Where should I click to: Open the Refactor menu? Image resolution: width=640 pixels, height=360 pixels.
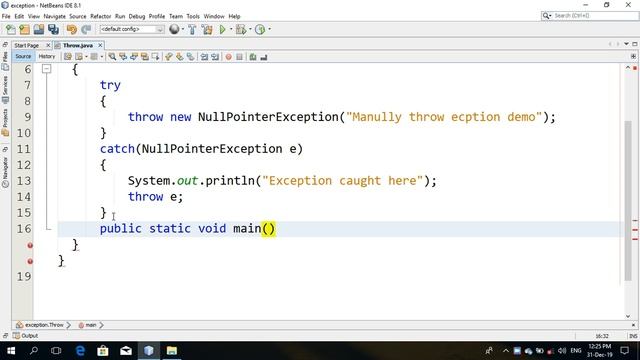(x=100, y=16)
